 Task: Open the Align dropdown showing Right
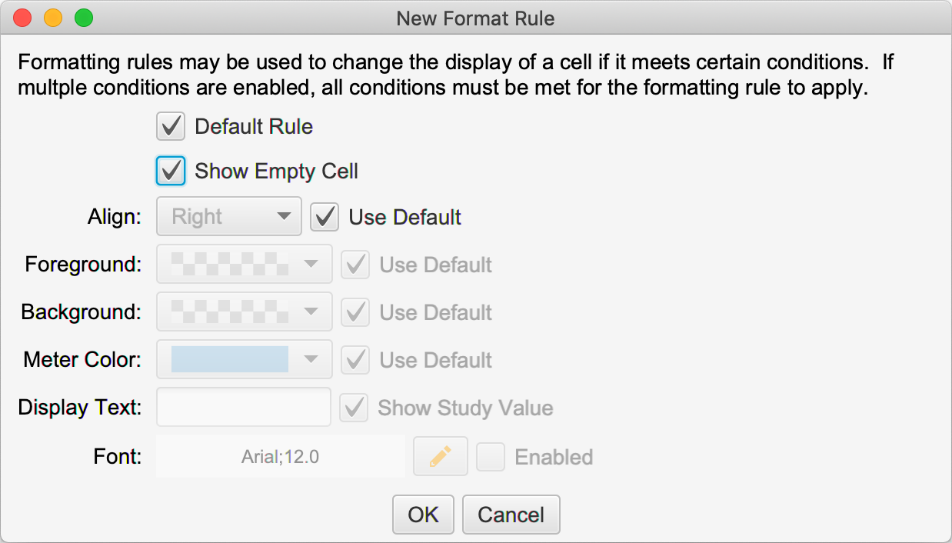[x=229, y=216]
